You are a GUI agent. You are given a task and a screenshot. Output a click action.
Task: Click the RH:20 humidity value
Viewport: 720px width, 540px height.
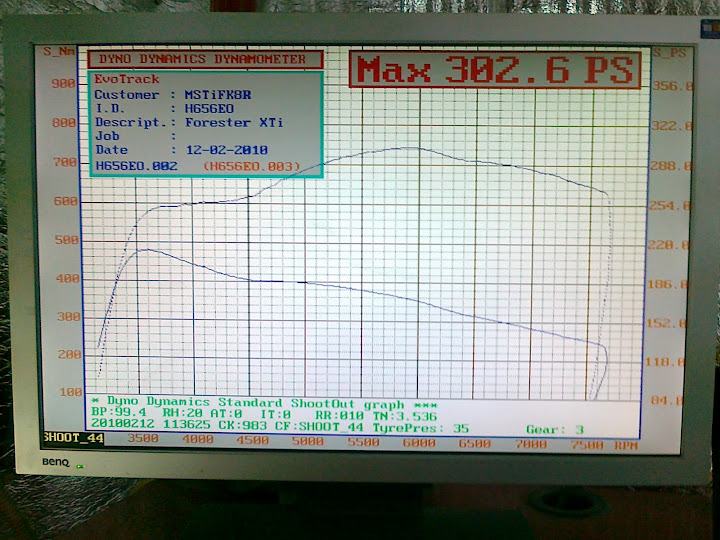[x=182, y=413]
